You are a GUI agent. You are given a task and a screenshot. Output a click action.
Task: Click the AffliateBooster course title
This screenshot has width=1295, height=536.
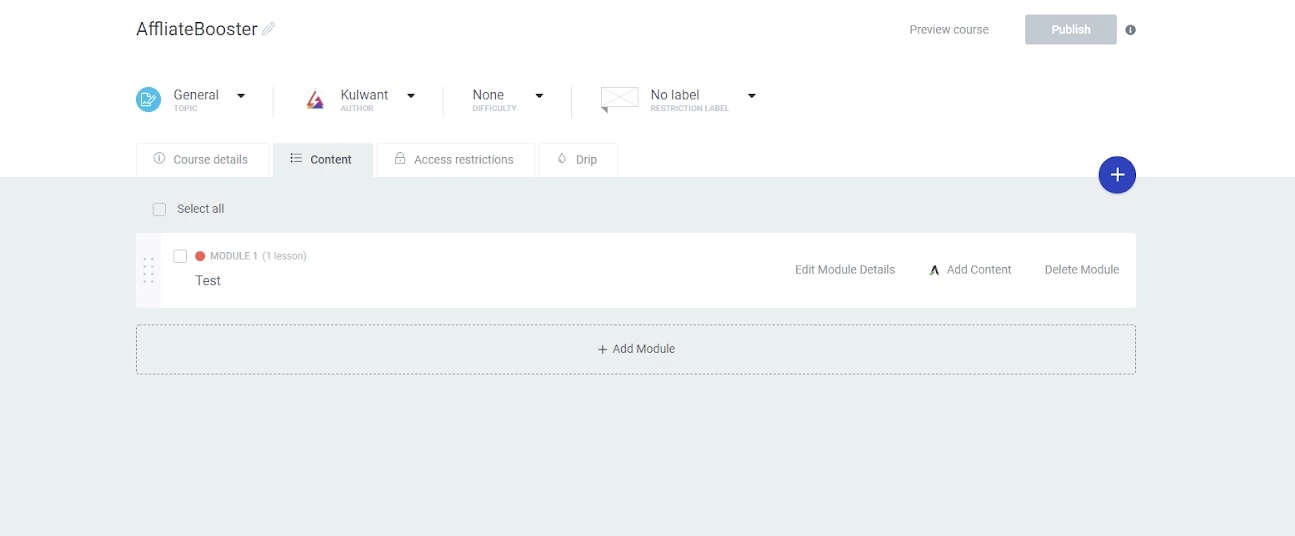click(x=197, y=29)
